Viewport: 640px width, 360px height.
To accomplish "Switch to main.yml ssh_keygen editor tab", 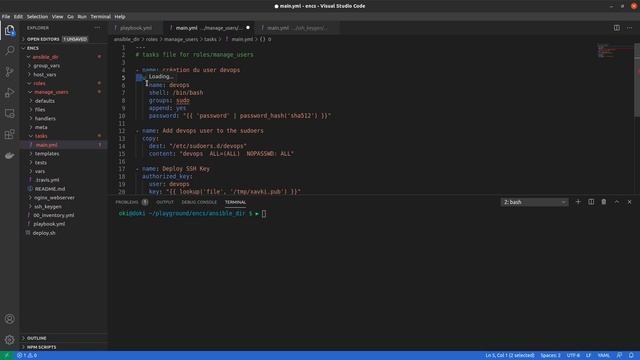I will point(297,28).
